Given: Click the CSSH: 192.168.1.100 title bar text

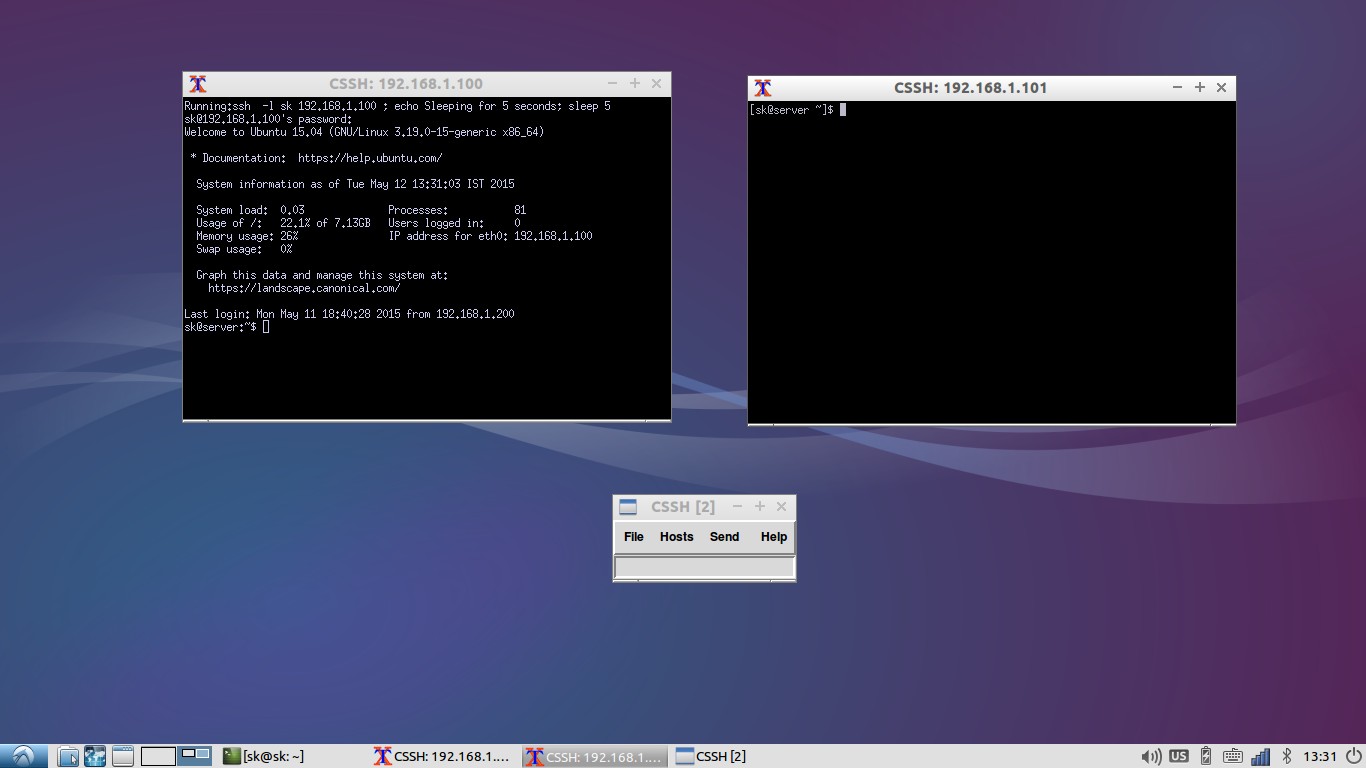Looking at the screenshot, I should click(x=406, y=84).
